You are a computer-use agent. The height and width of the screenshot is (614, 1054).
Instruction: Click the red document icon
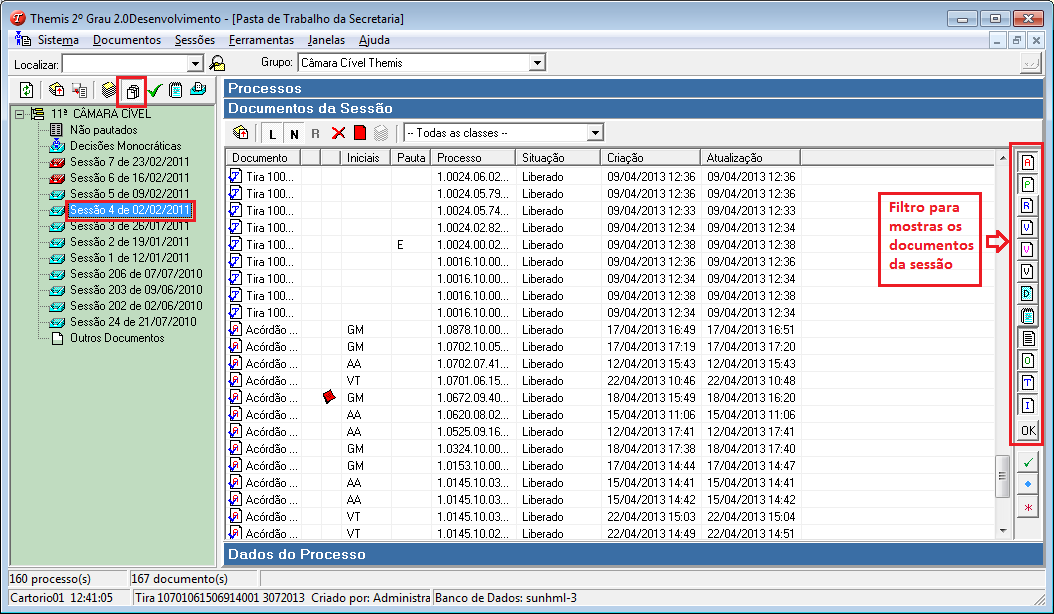pyautogui.click(x=360, y=133)
